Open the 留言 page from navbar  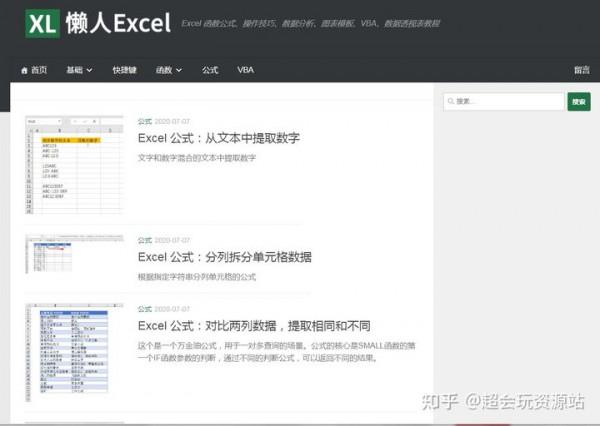(x=581, y=70)
